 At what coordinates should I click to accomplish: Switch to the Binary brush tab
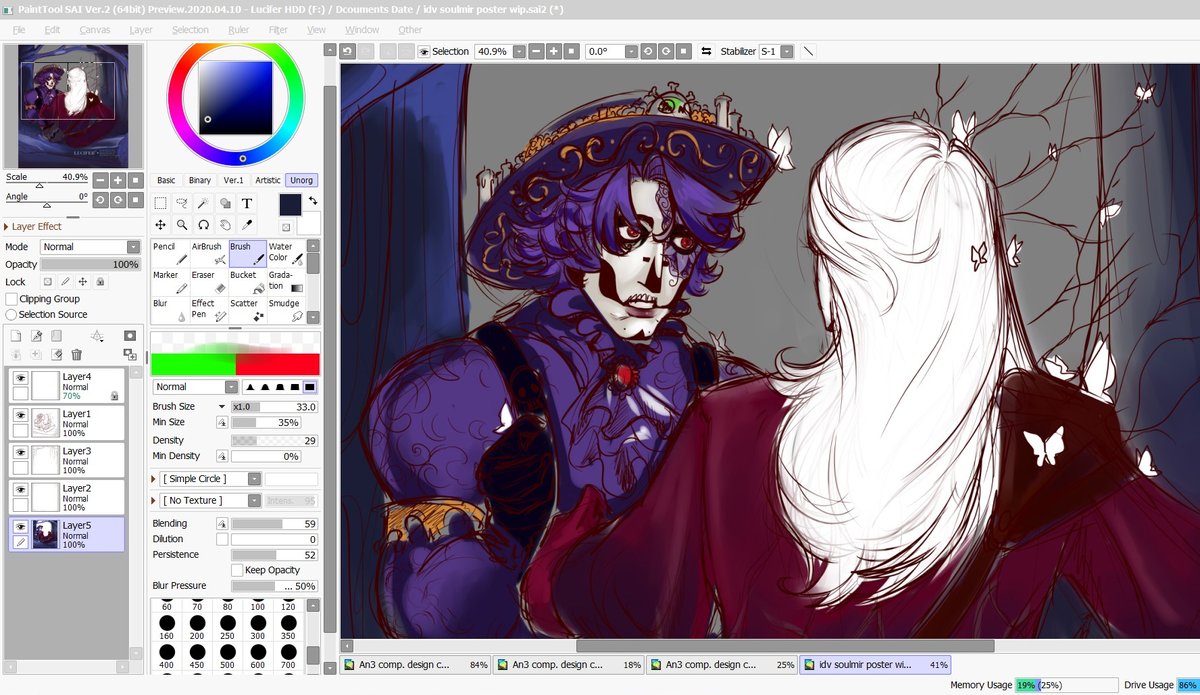tap(200, 180)
